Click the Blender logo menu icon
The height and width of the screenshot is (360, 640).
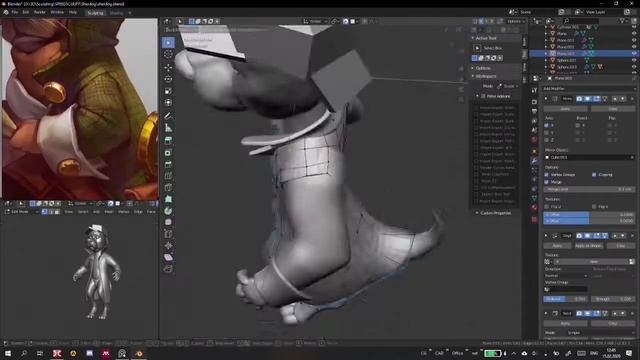(6, 12)
